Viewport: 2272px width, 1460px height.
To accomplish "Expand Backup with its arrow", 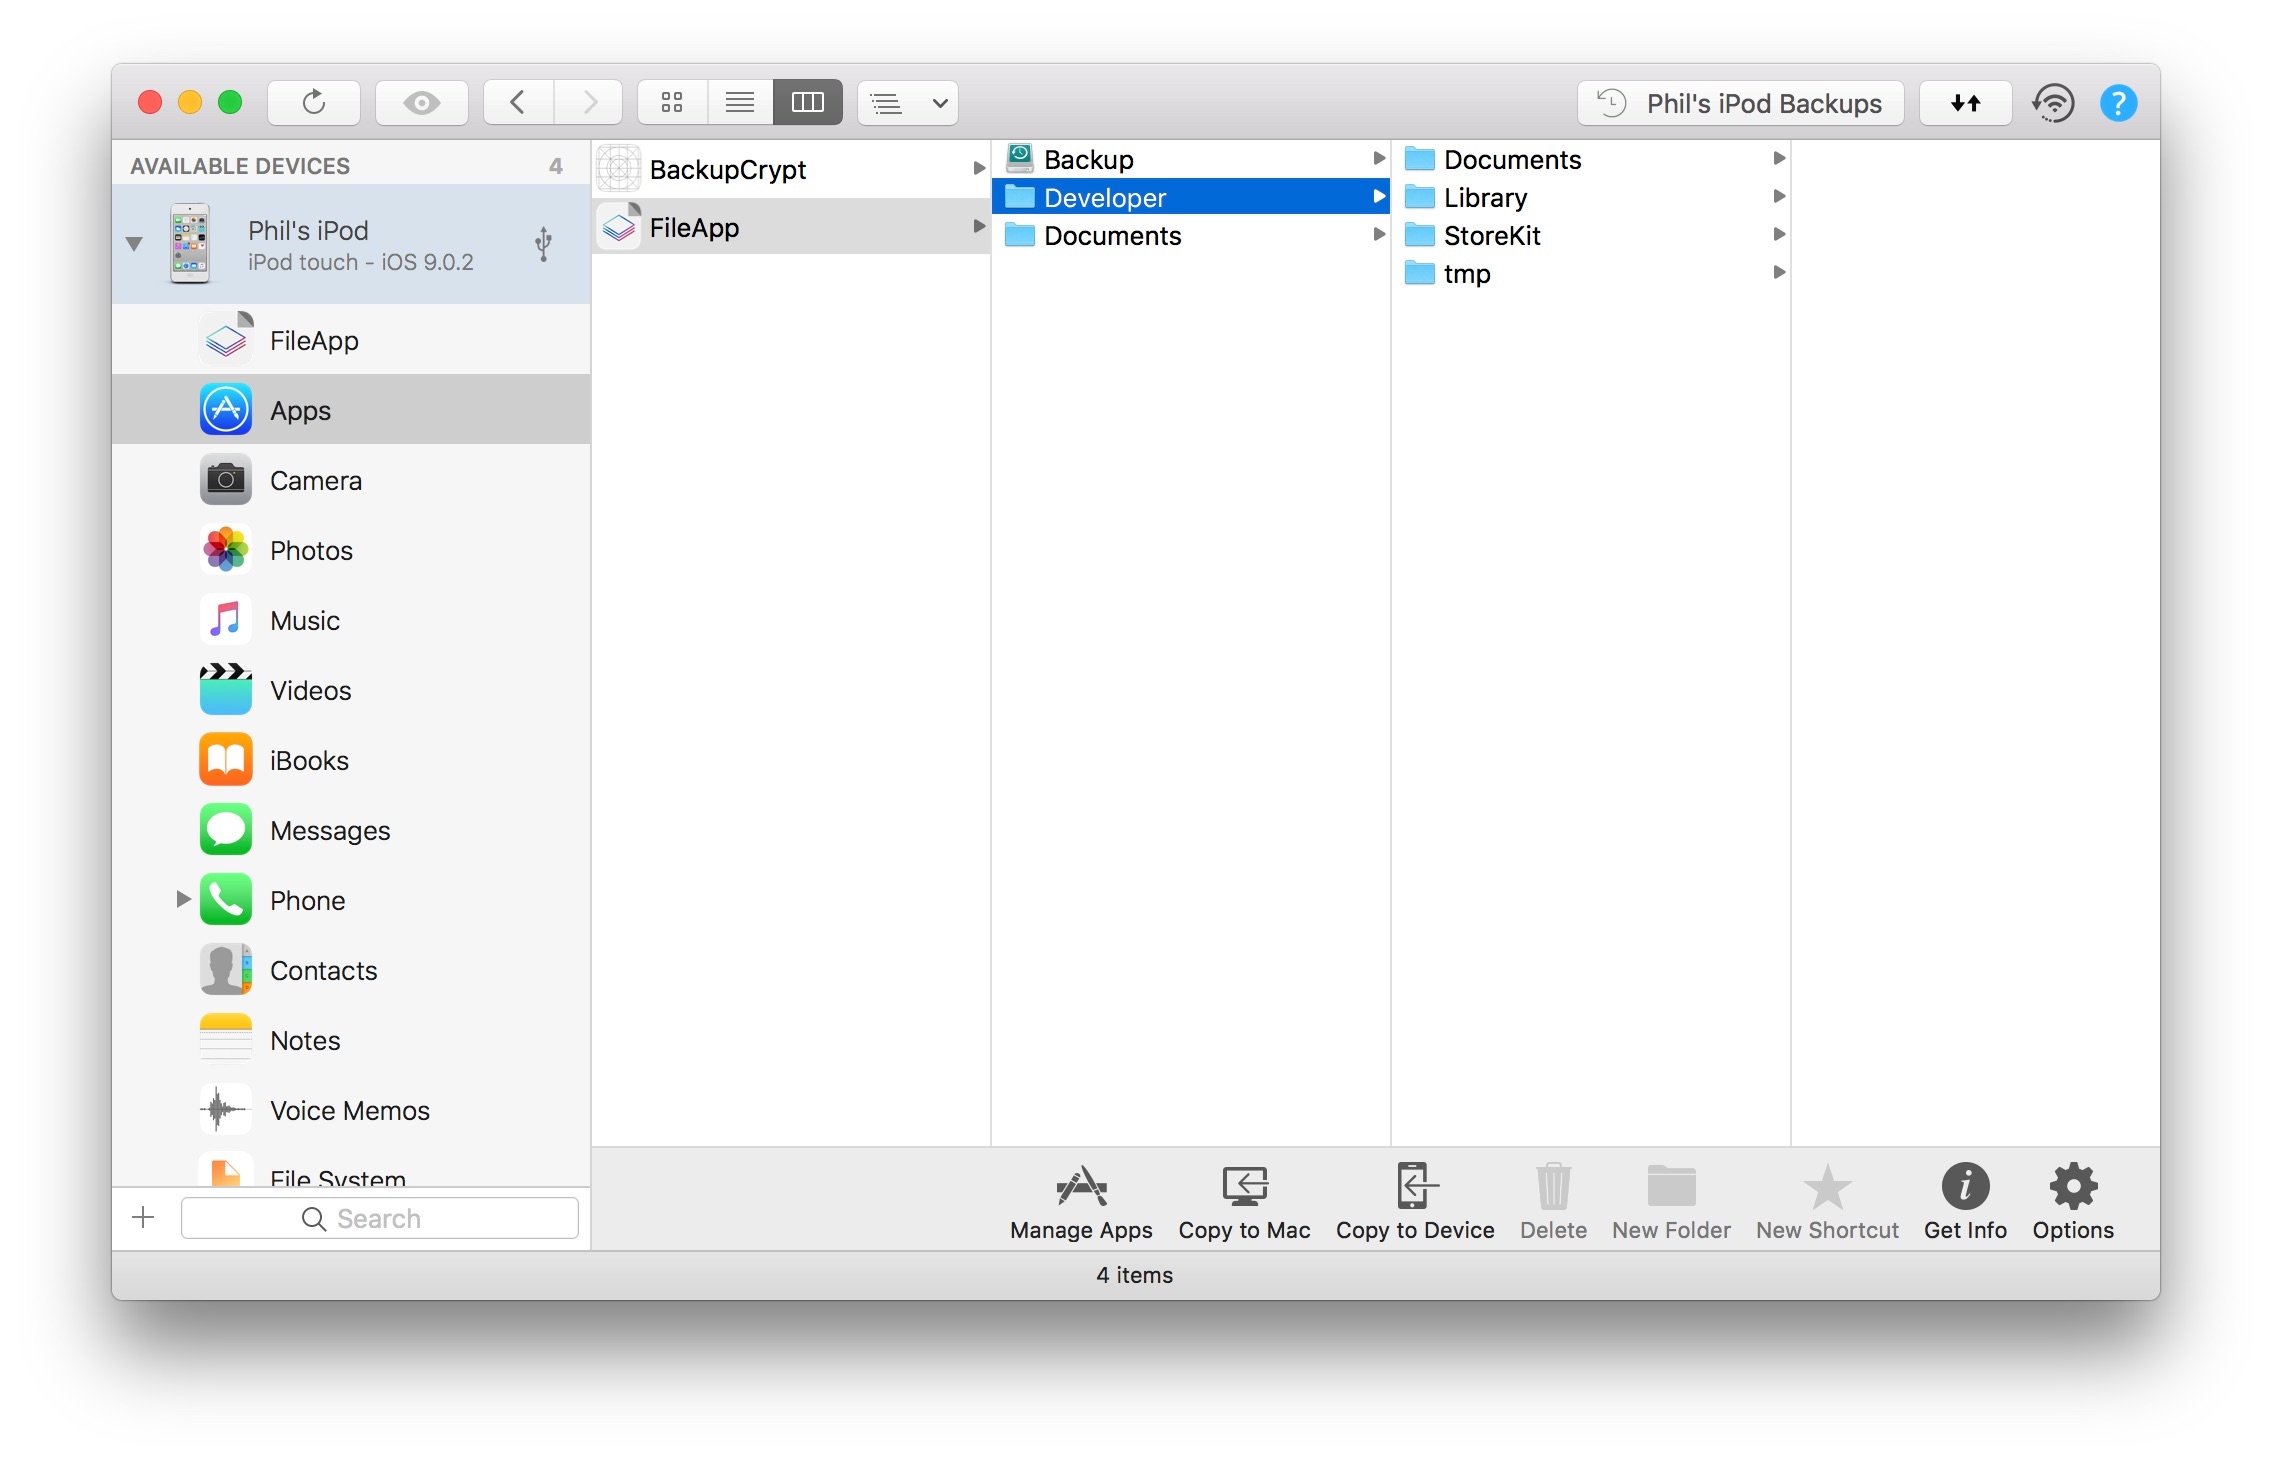I will [1379, 158].
